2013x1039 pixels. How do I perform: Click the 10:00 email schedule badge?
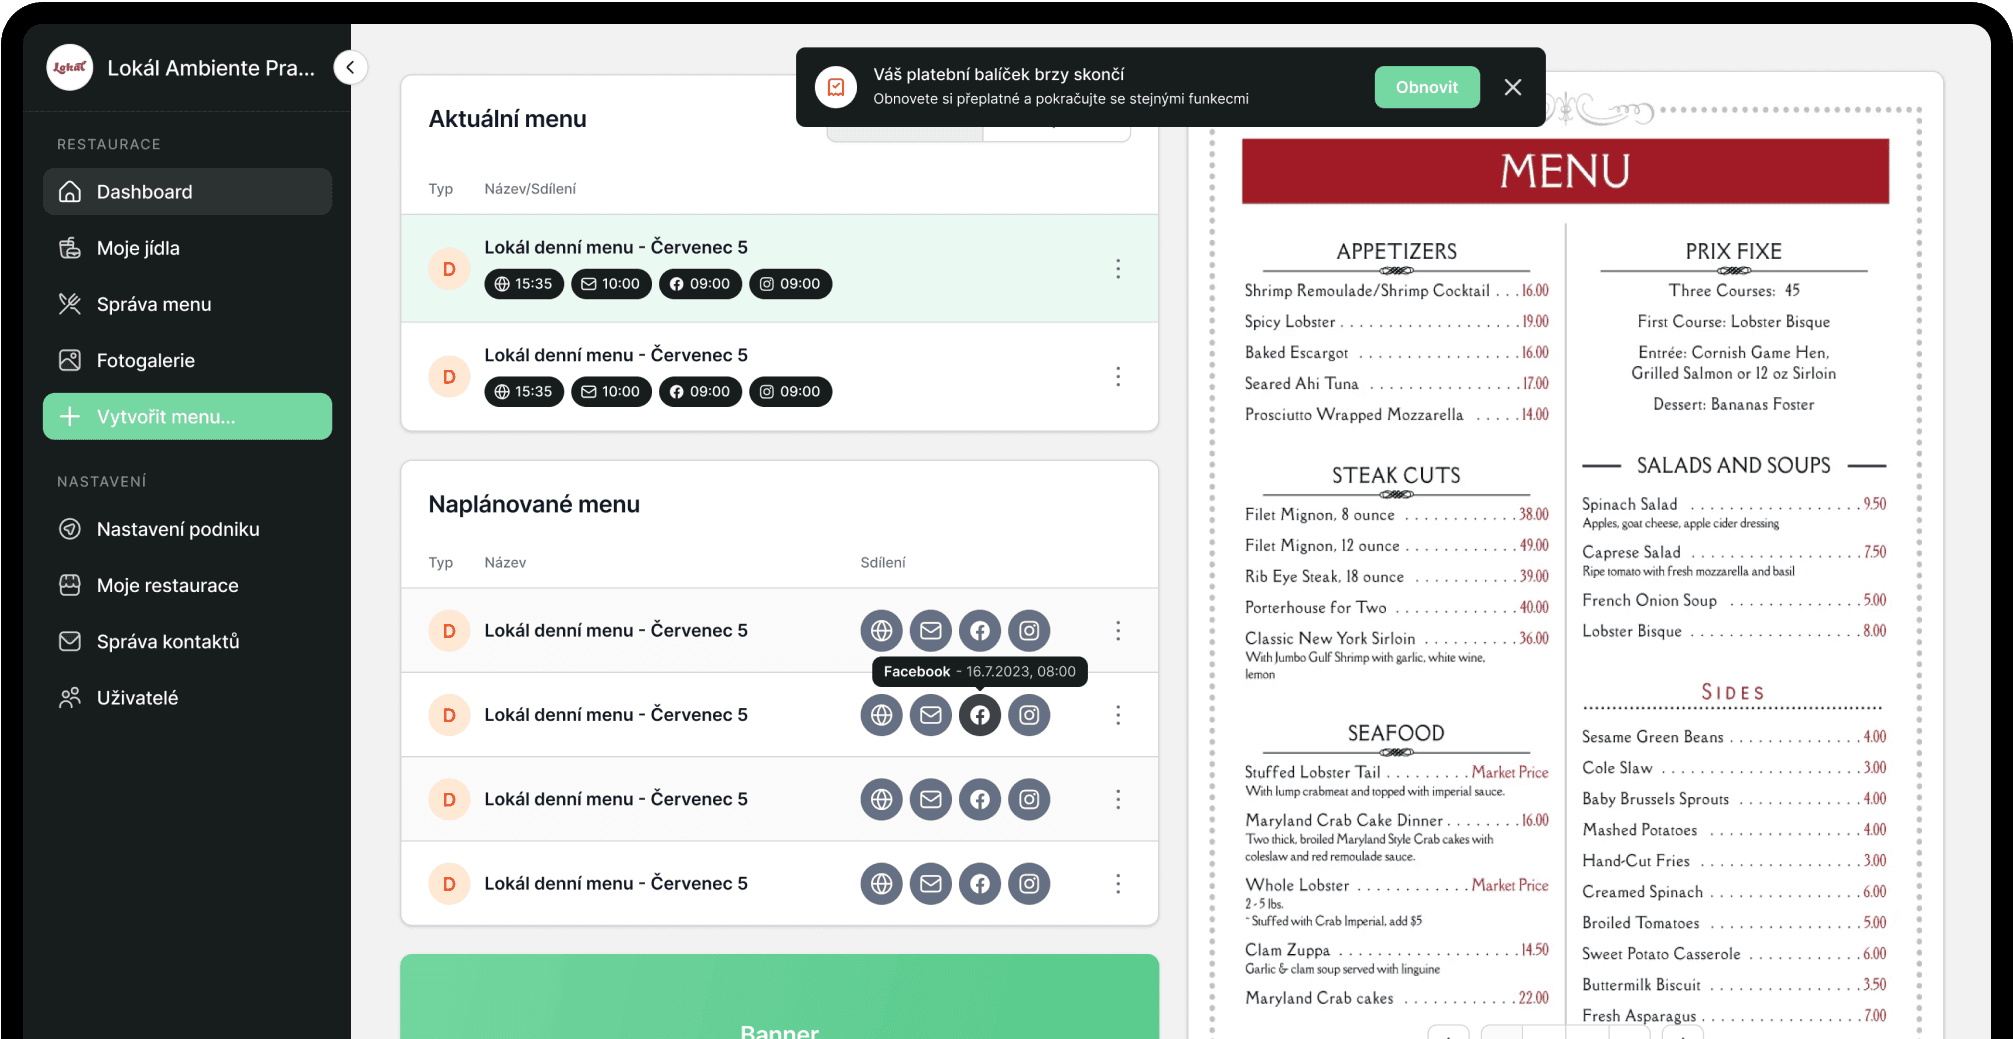click(611, 284)
